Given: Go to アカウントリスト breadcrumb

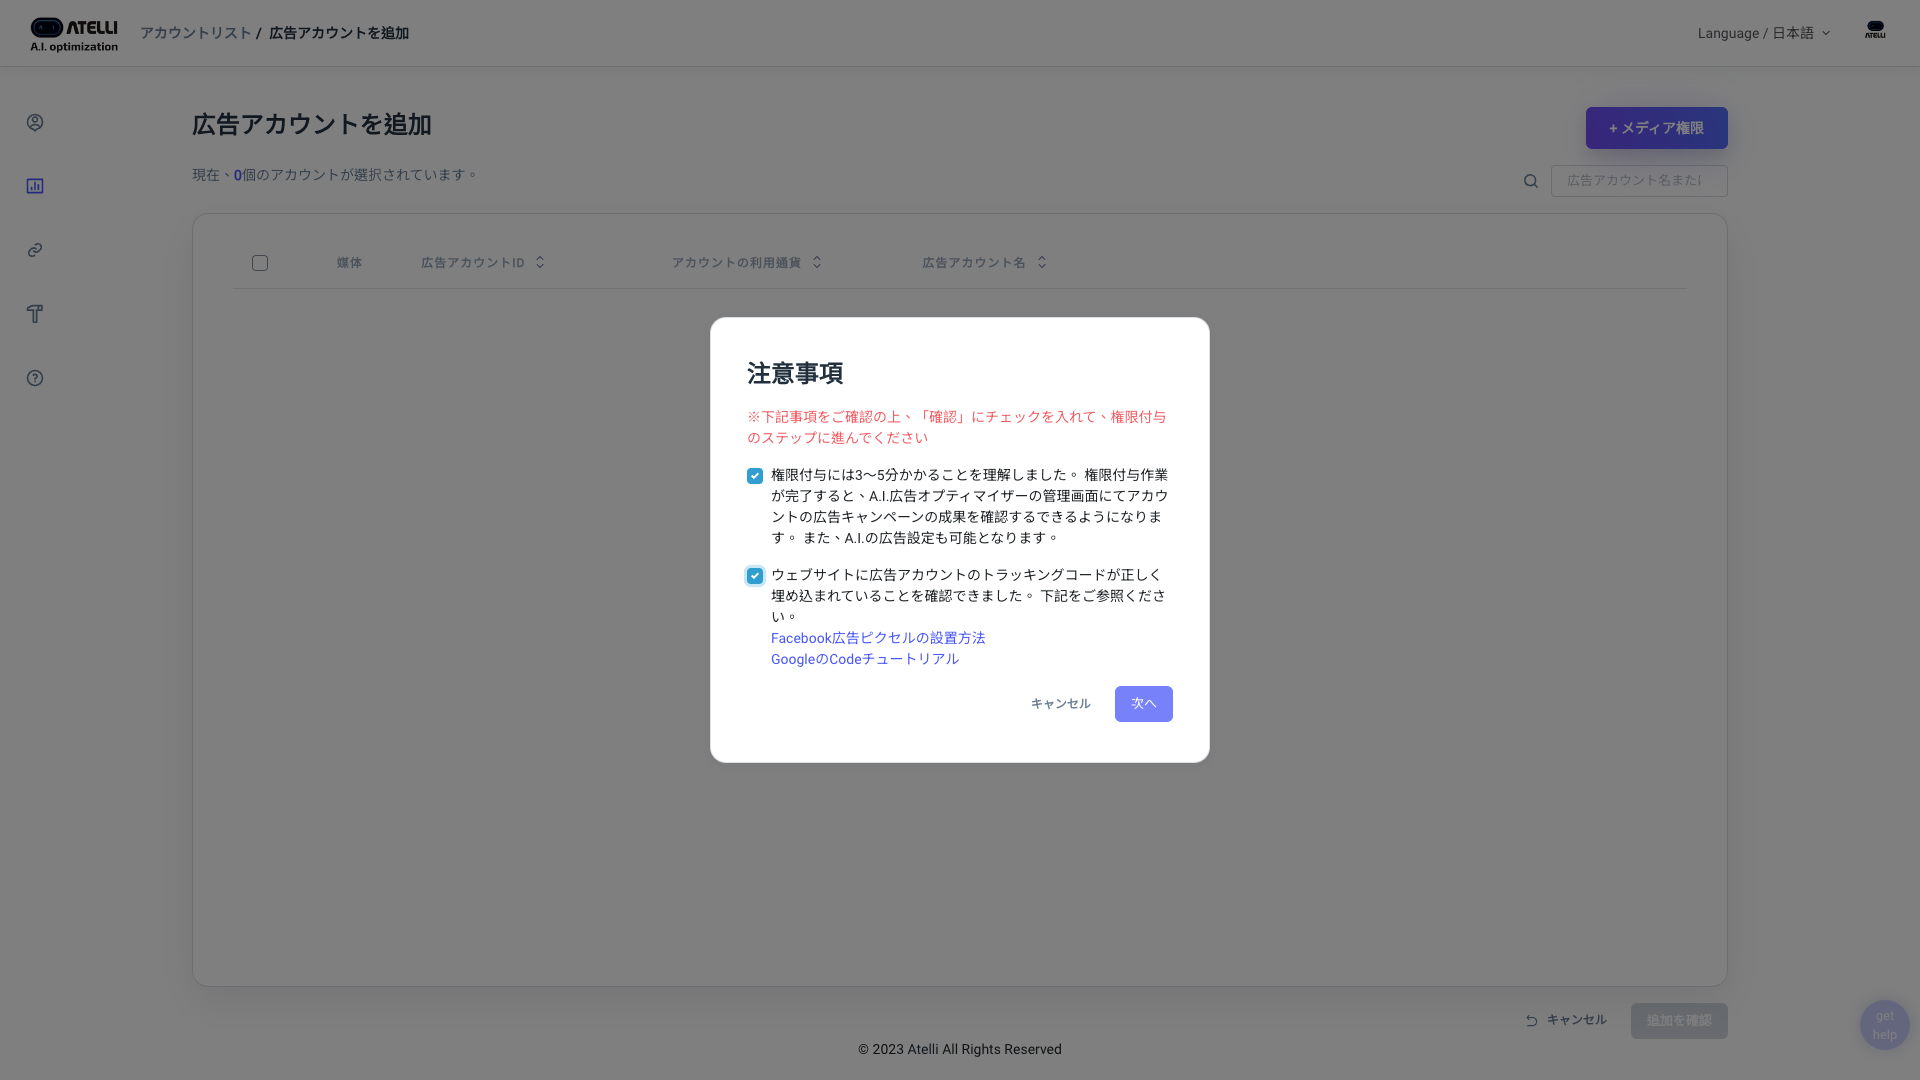Looking at the screenshot, I should [195, 33].
